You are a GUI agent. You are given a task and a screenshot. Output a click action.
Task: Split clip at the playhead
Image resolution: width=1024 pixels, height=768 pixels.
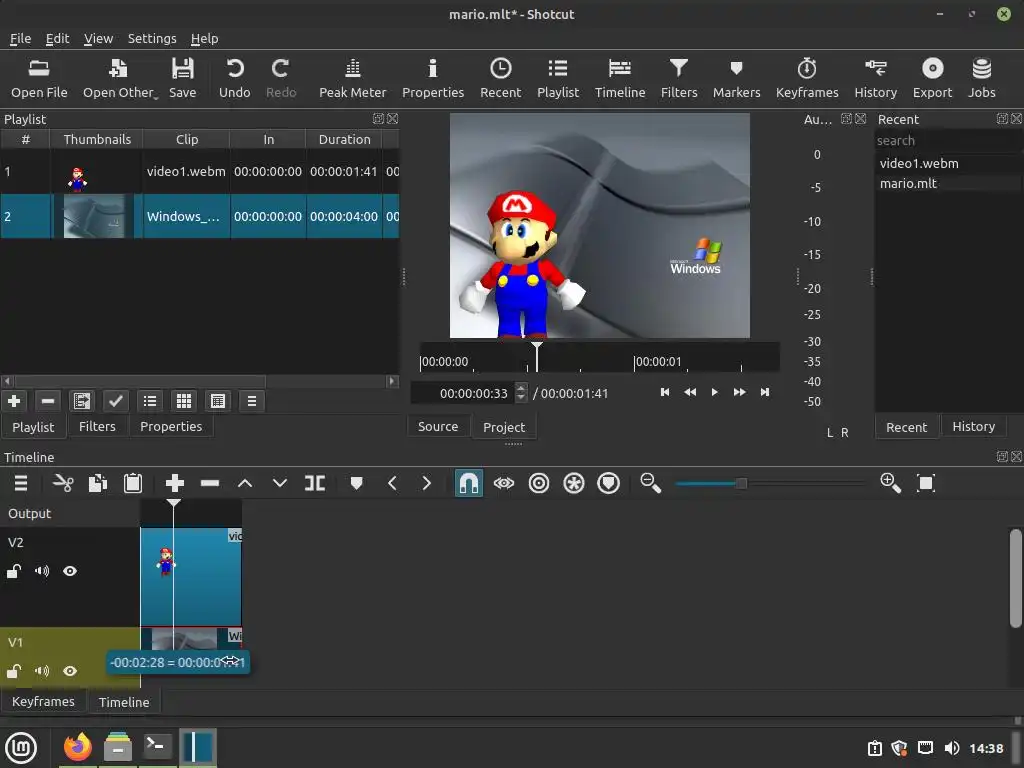315,483
